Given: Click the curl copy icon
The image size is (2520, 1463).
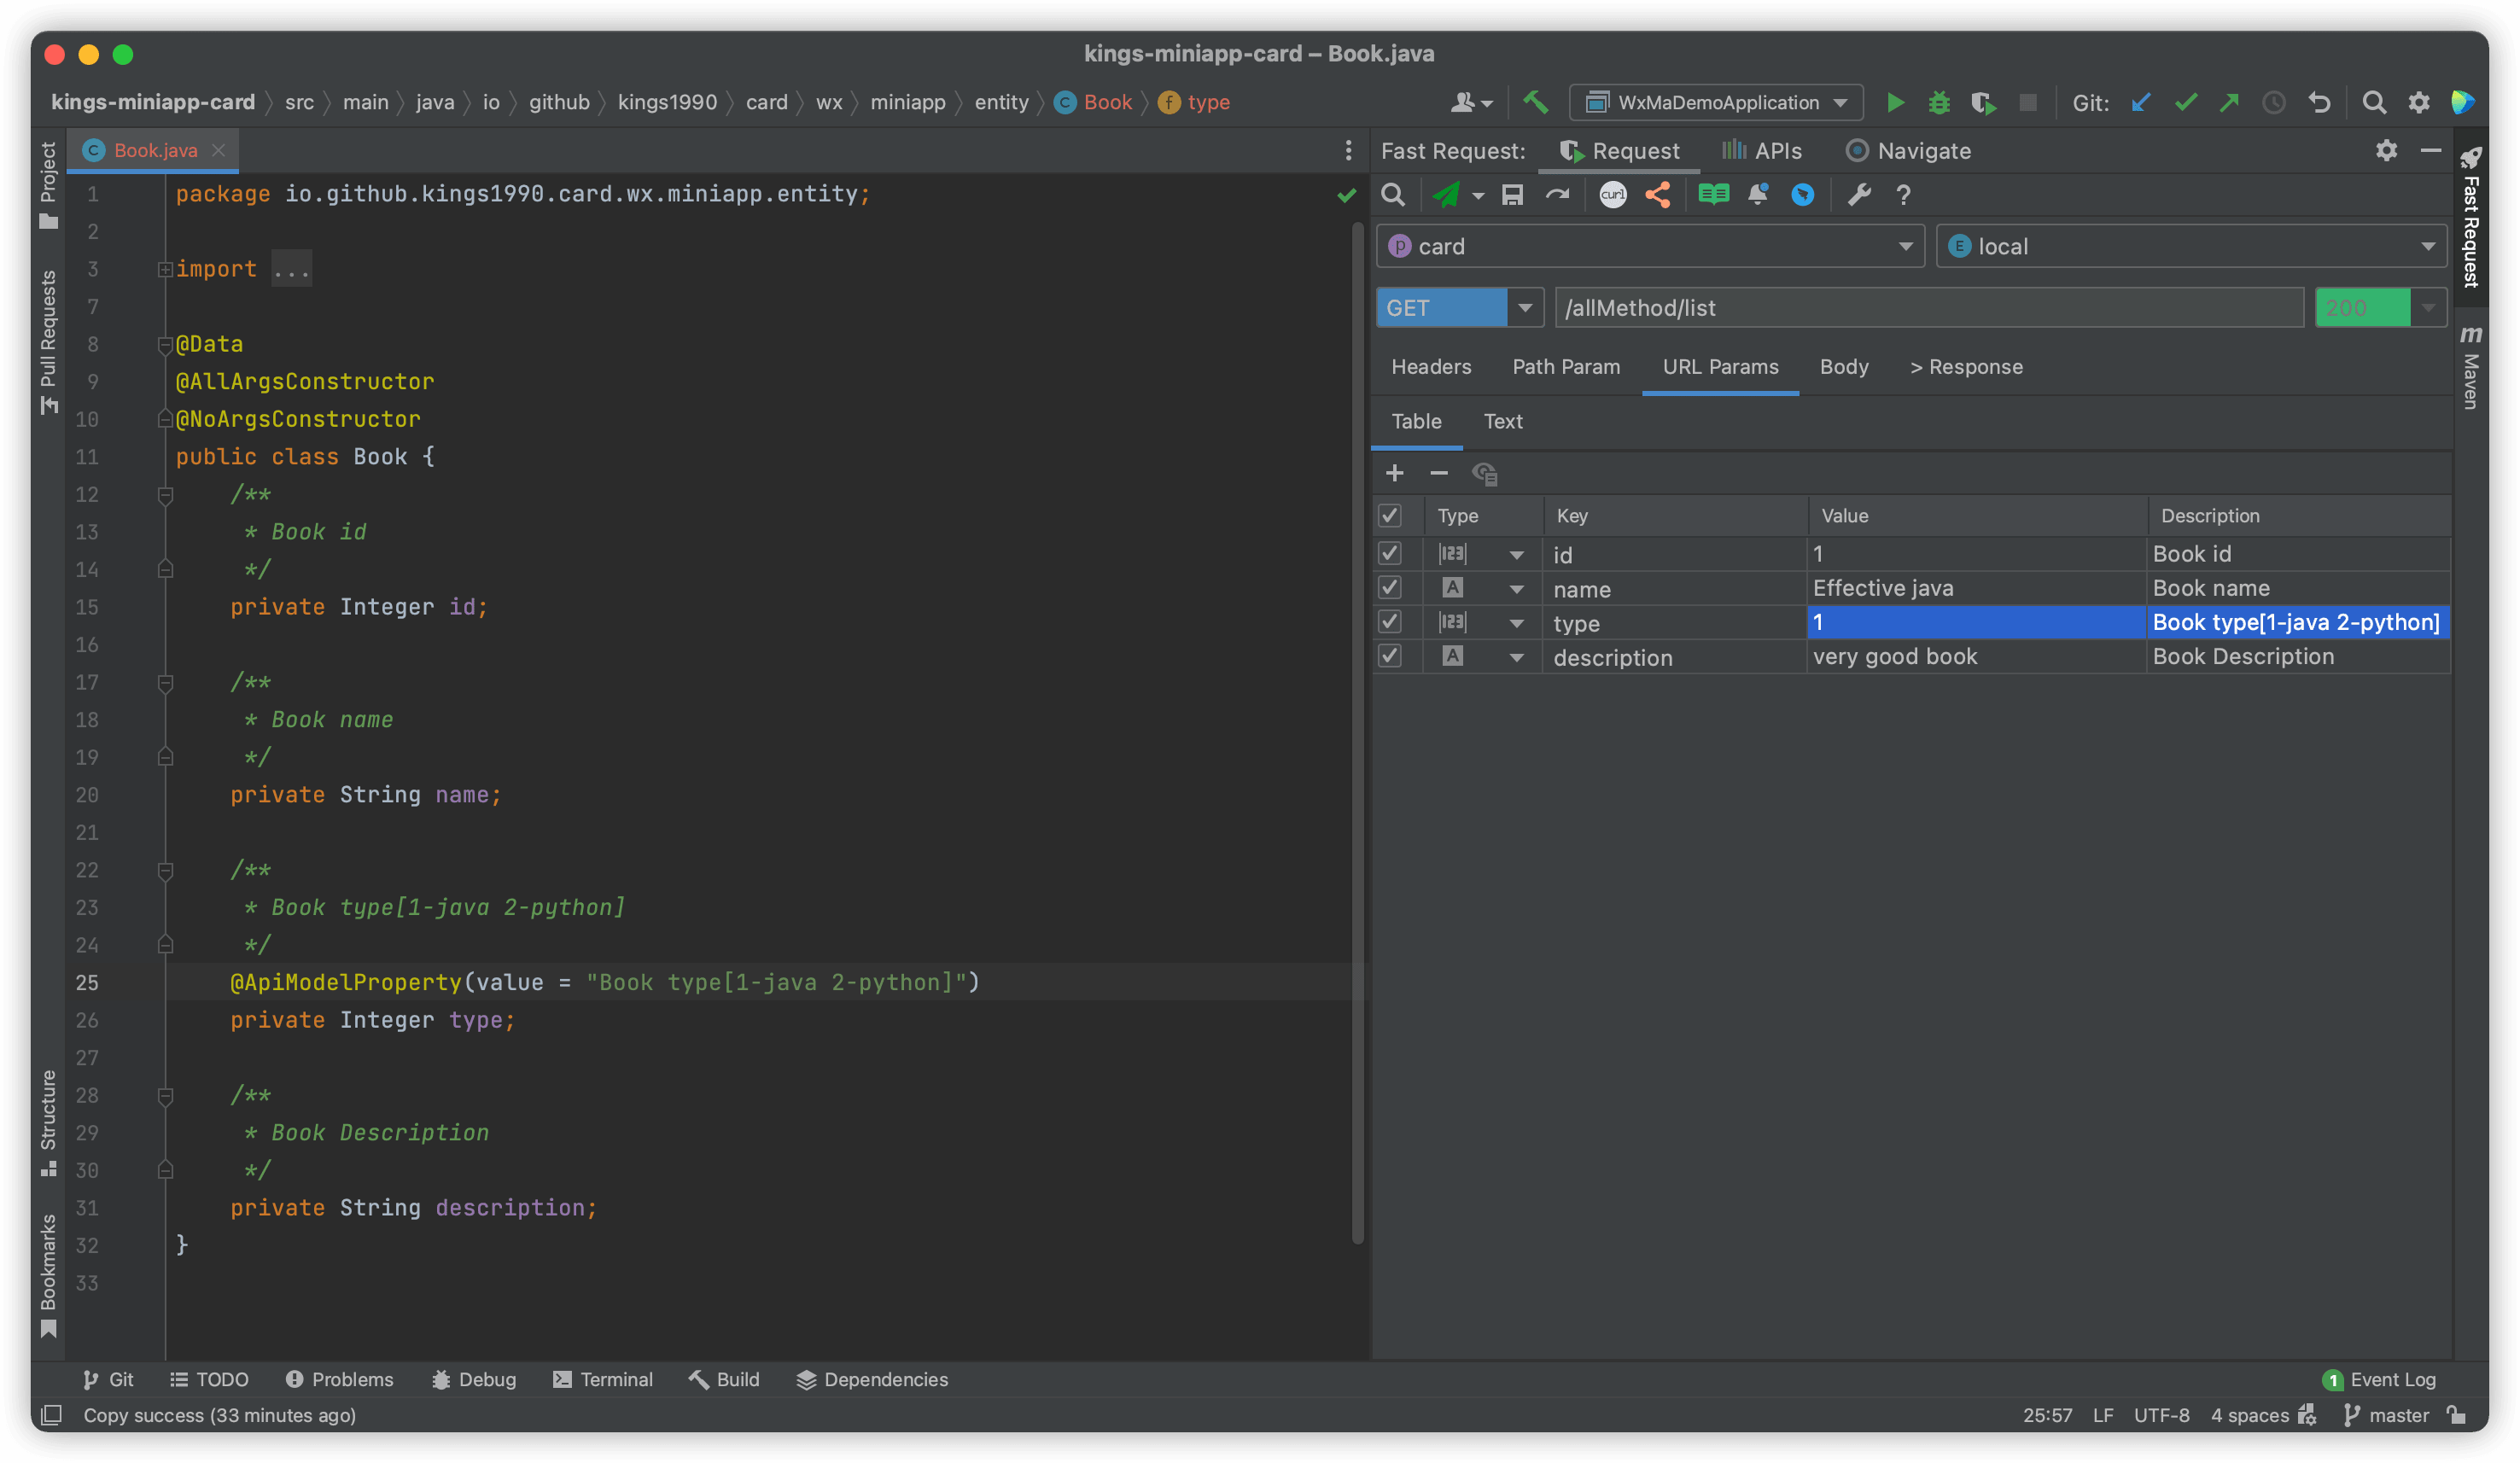Looking at the screenshot, I should pyautogui.click(x=1612, y=195).
